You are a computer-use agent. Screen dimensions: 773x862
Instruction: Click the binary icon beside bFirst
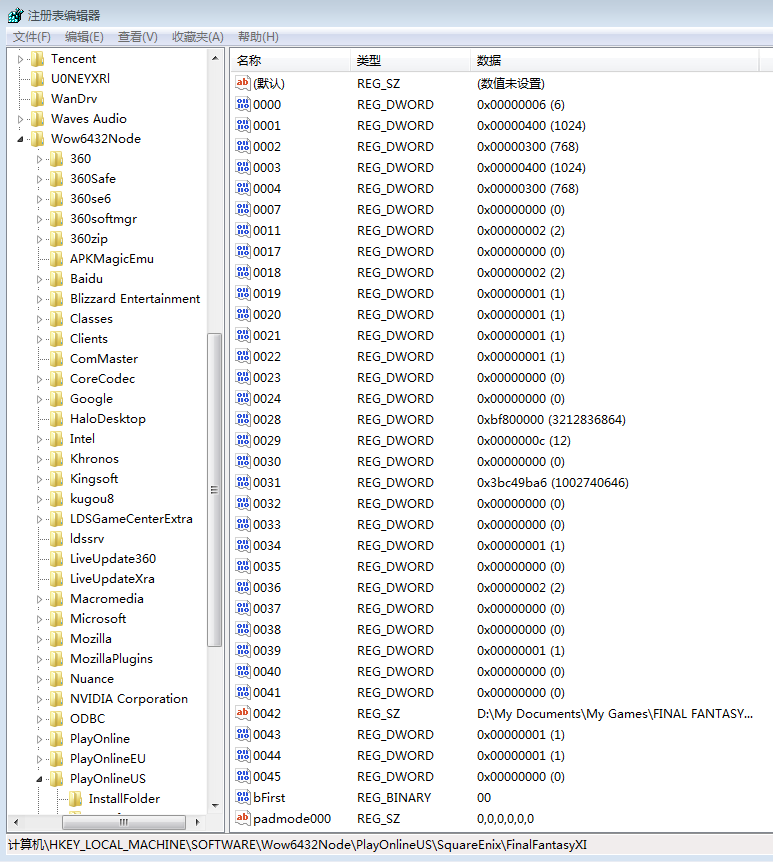click(242, 797)
